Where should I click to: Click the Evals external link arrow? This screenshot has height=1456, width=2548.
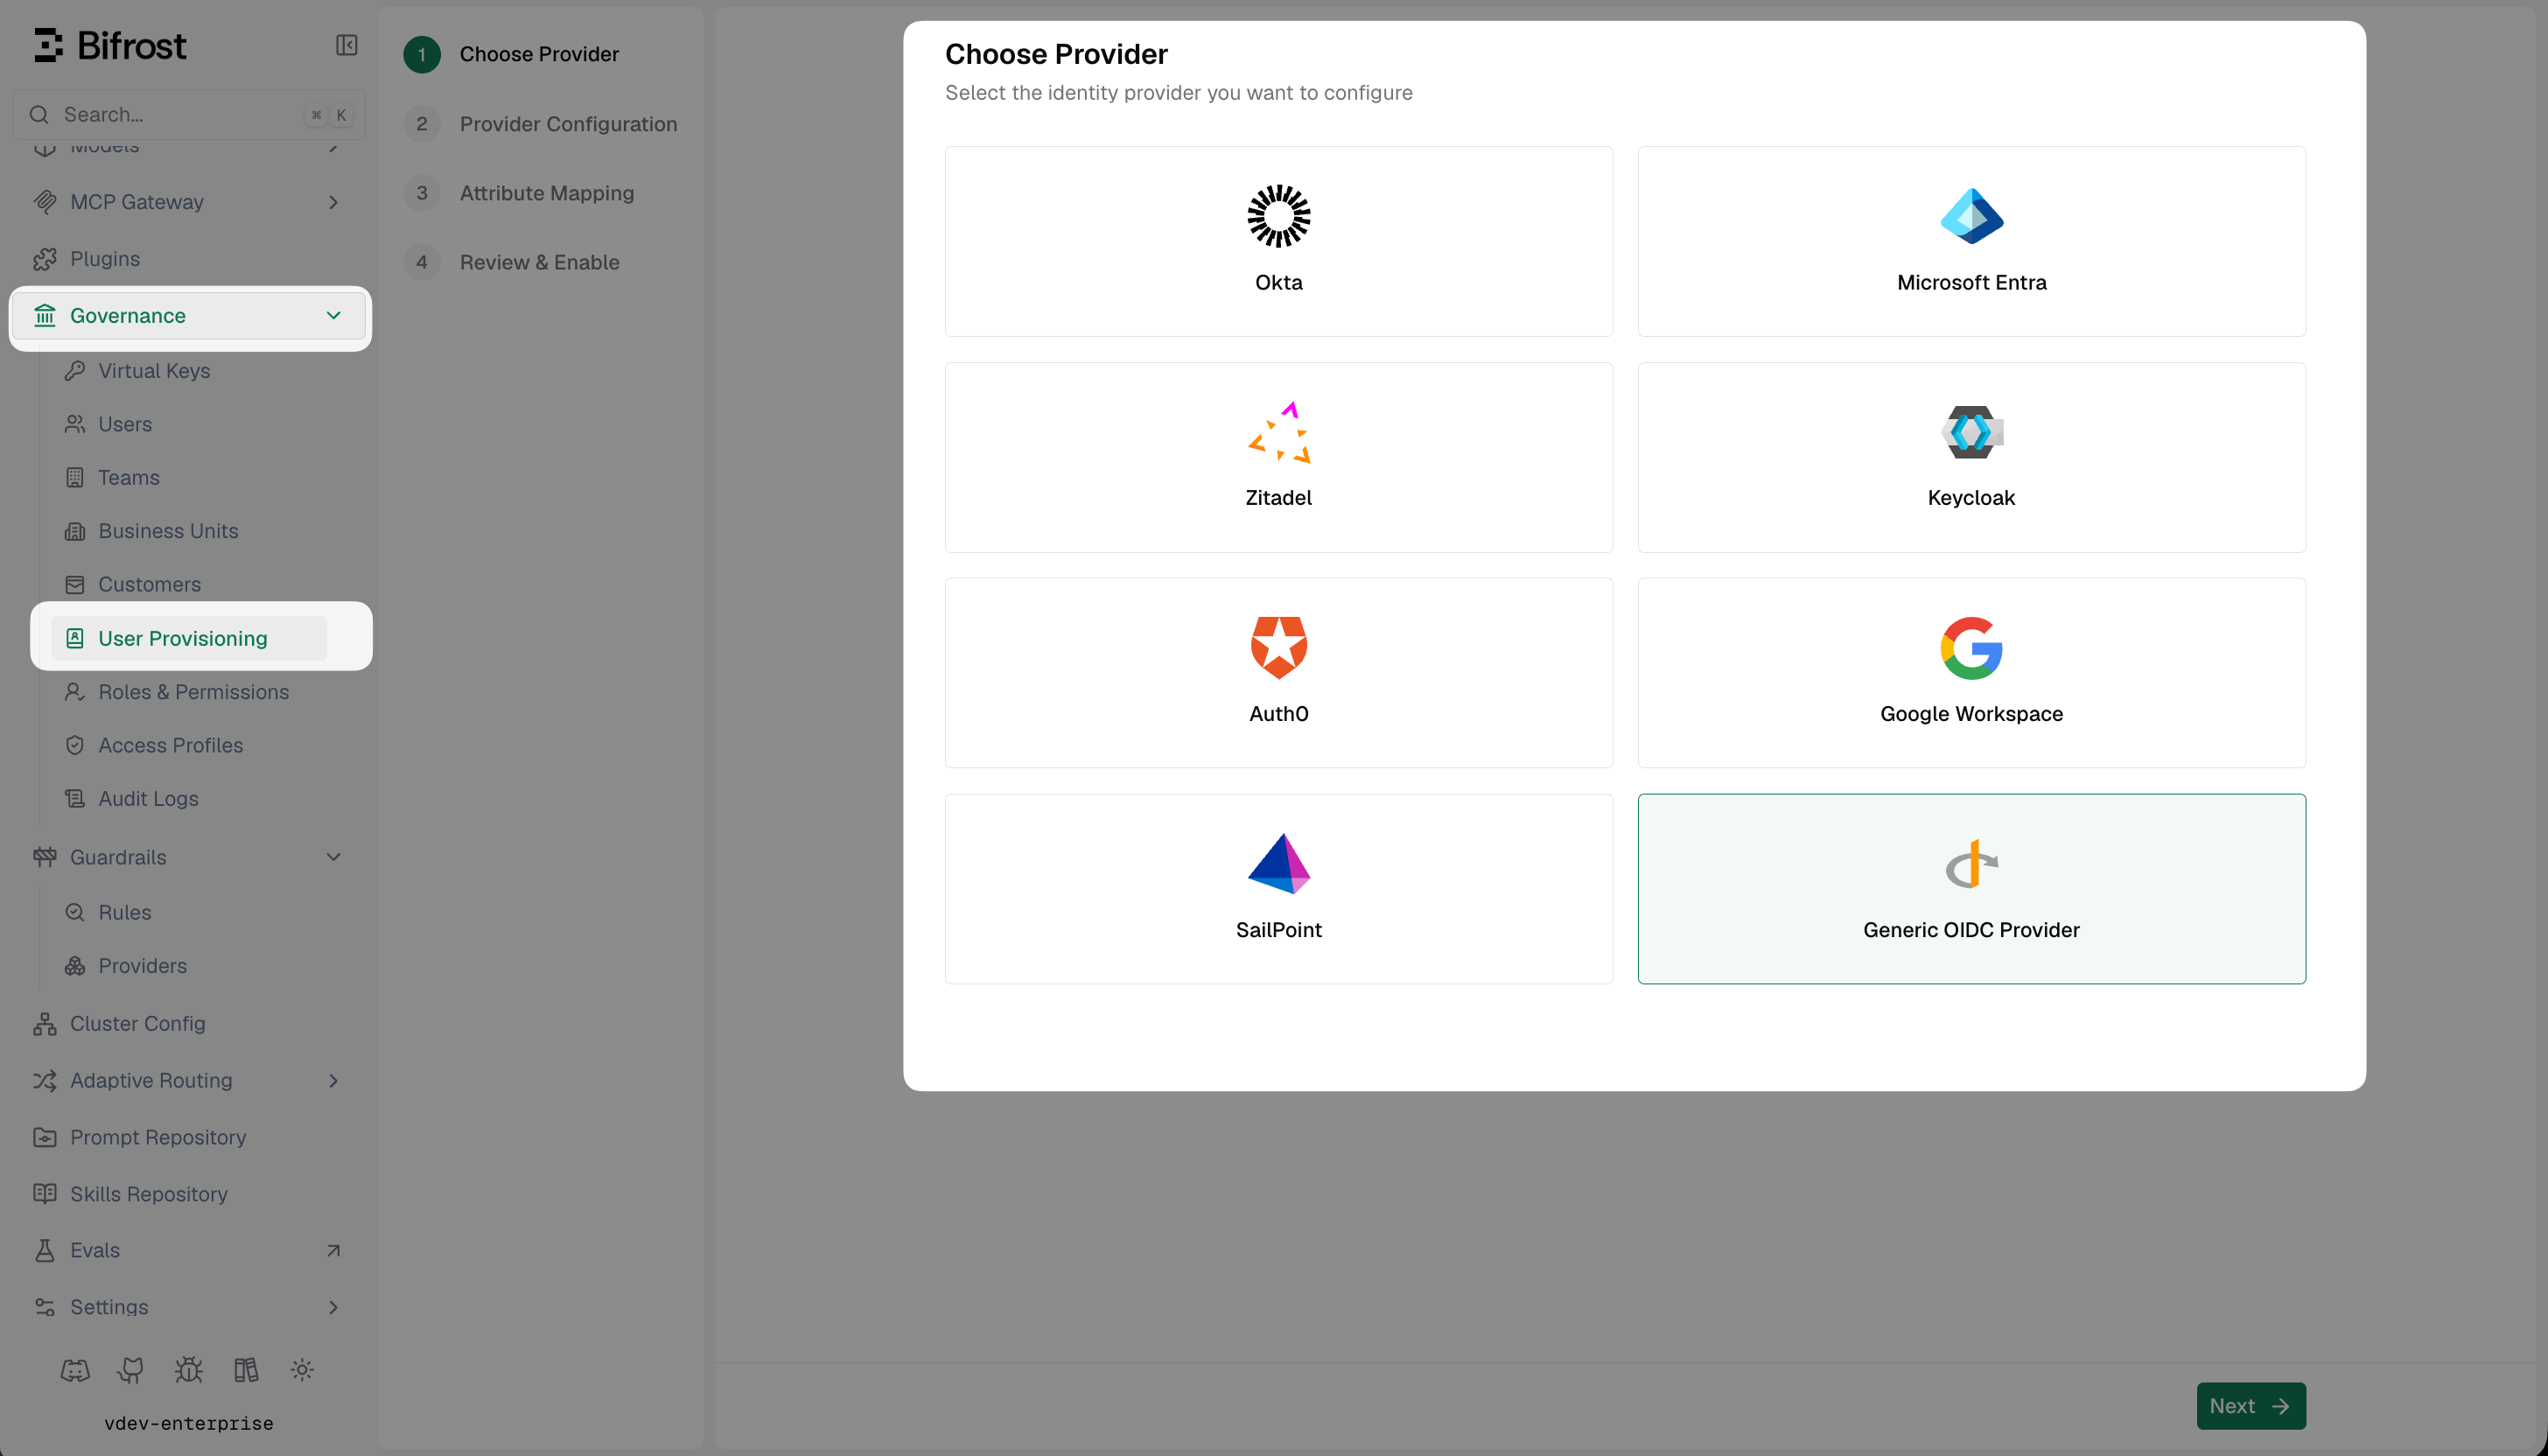coord(333,1251)
